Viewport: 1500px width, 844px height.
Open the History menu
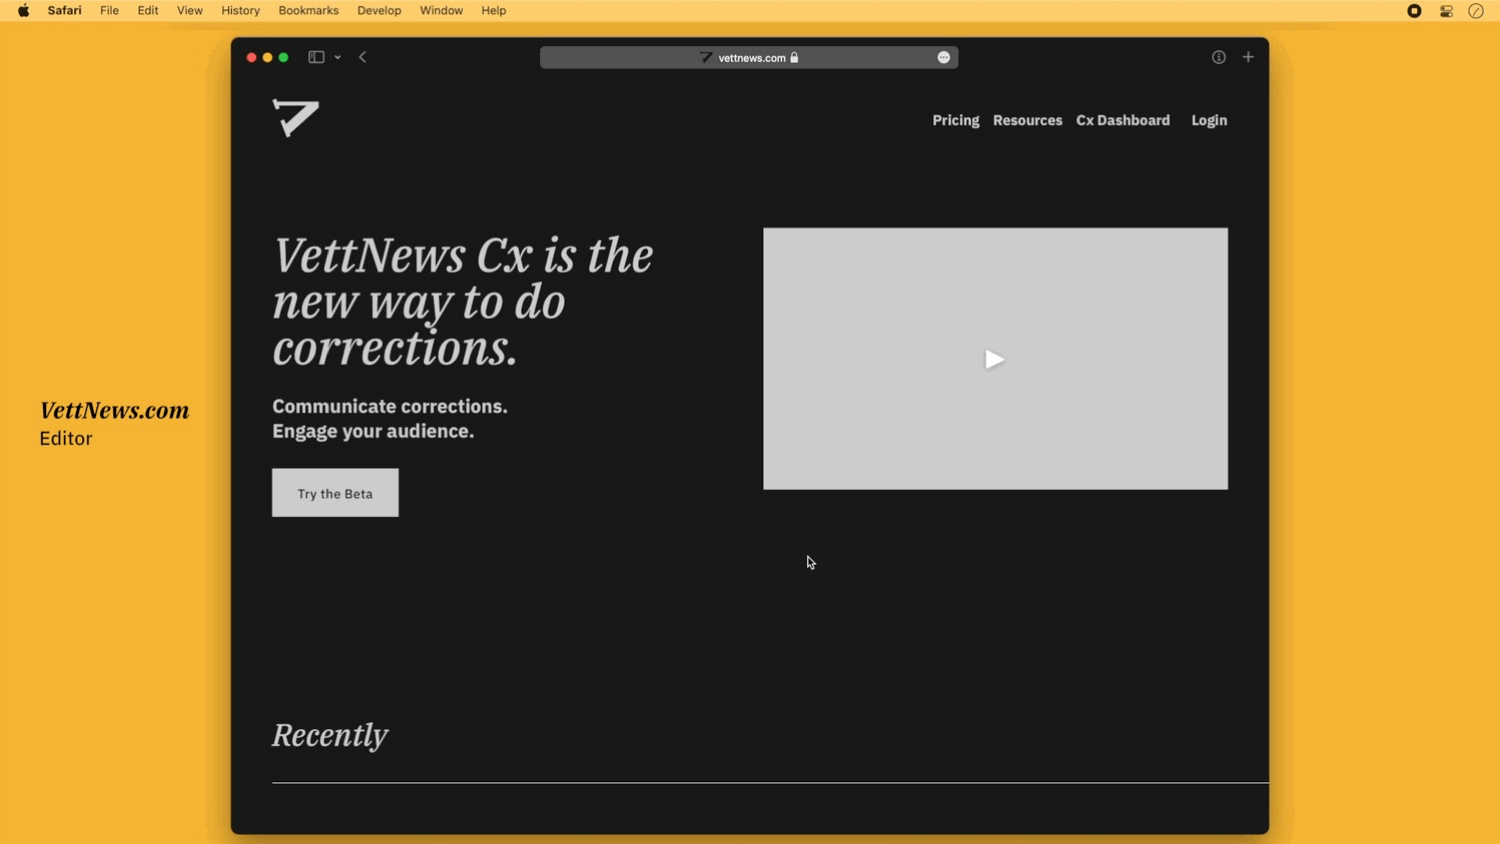[240, 11]
